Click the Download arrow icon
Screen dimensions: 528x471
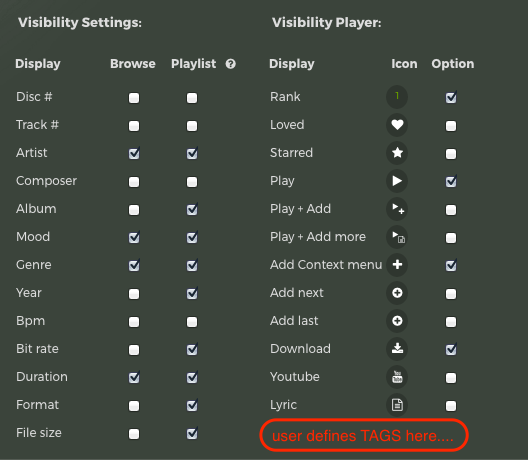[397, 349]
